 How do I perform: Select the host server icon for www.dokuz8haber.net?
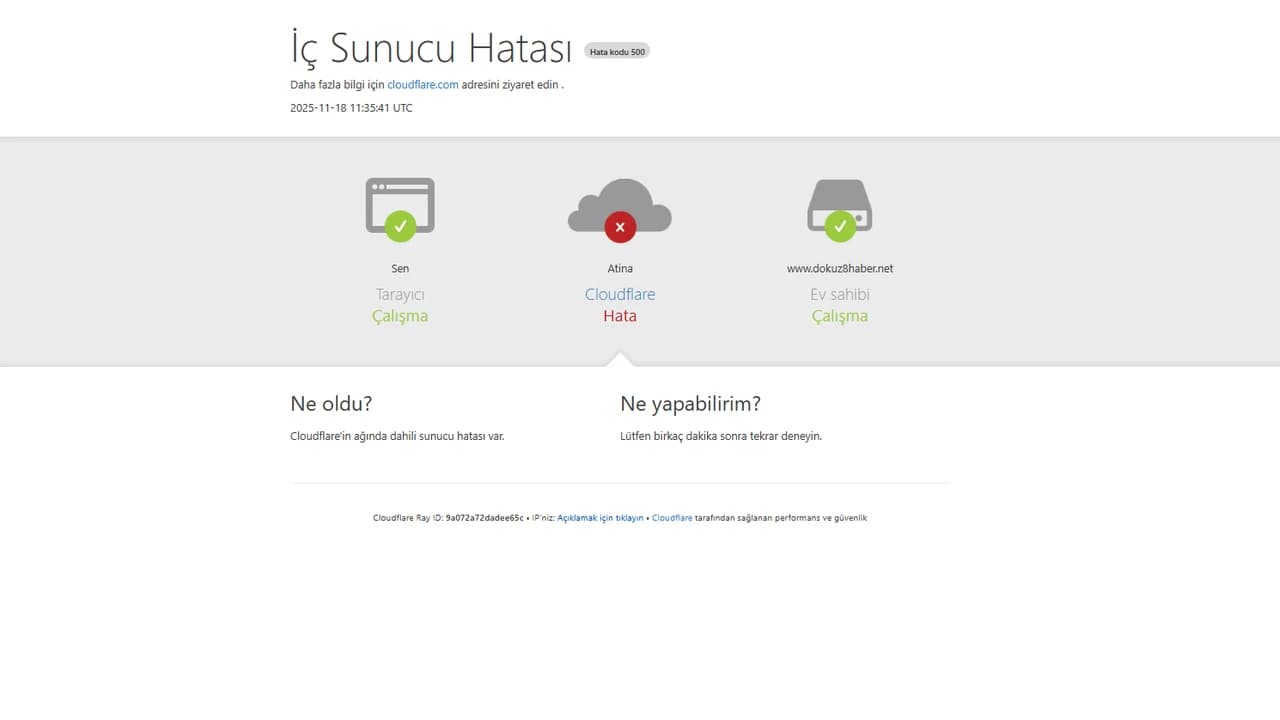tap(840, 205)
